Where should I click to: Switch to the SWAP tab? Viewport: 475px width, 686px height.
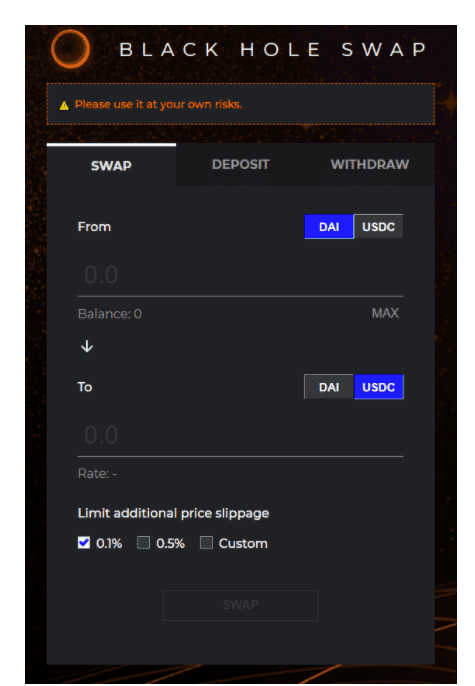click(111, 165)
